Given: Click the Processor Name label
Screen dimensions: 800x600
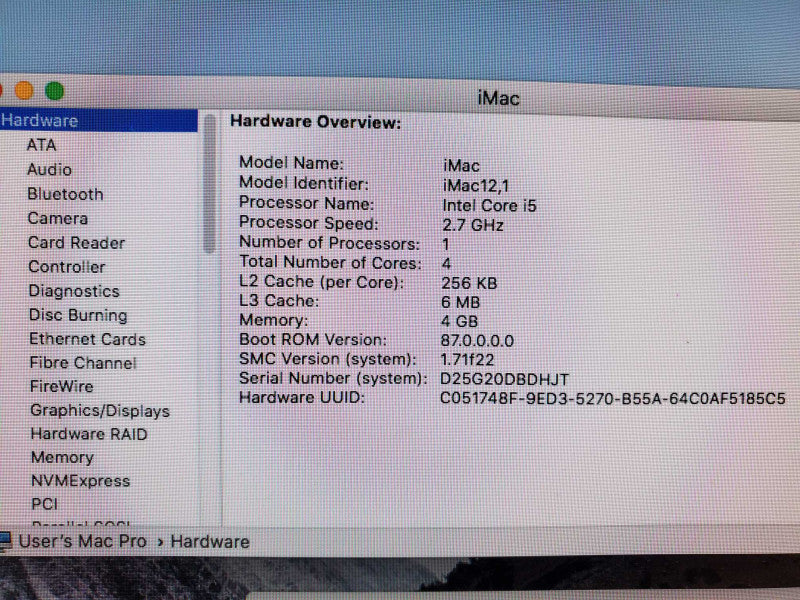Looking at the screenshot, I should [x=307, y=203].
